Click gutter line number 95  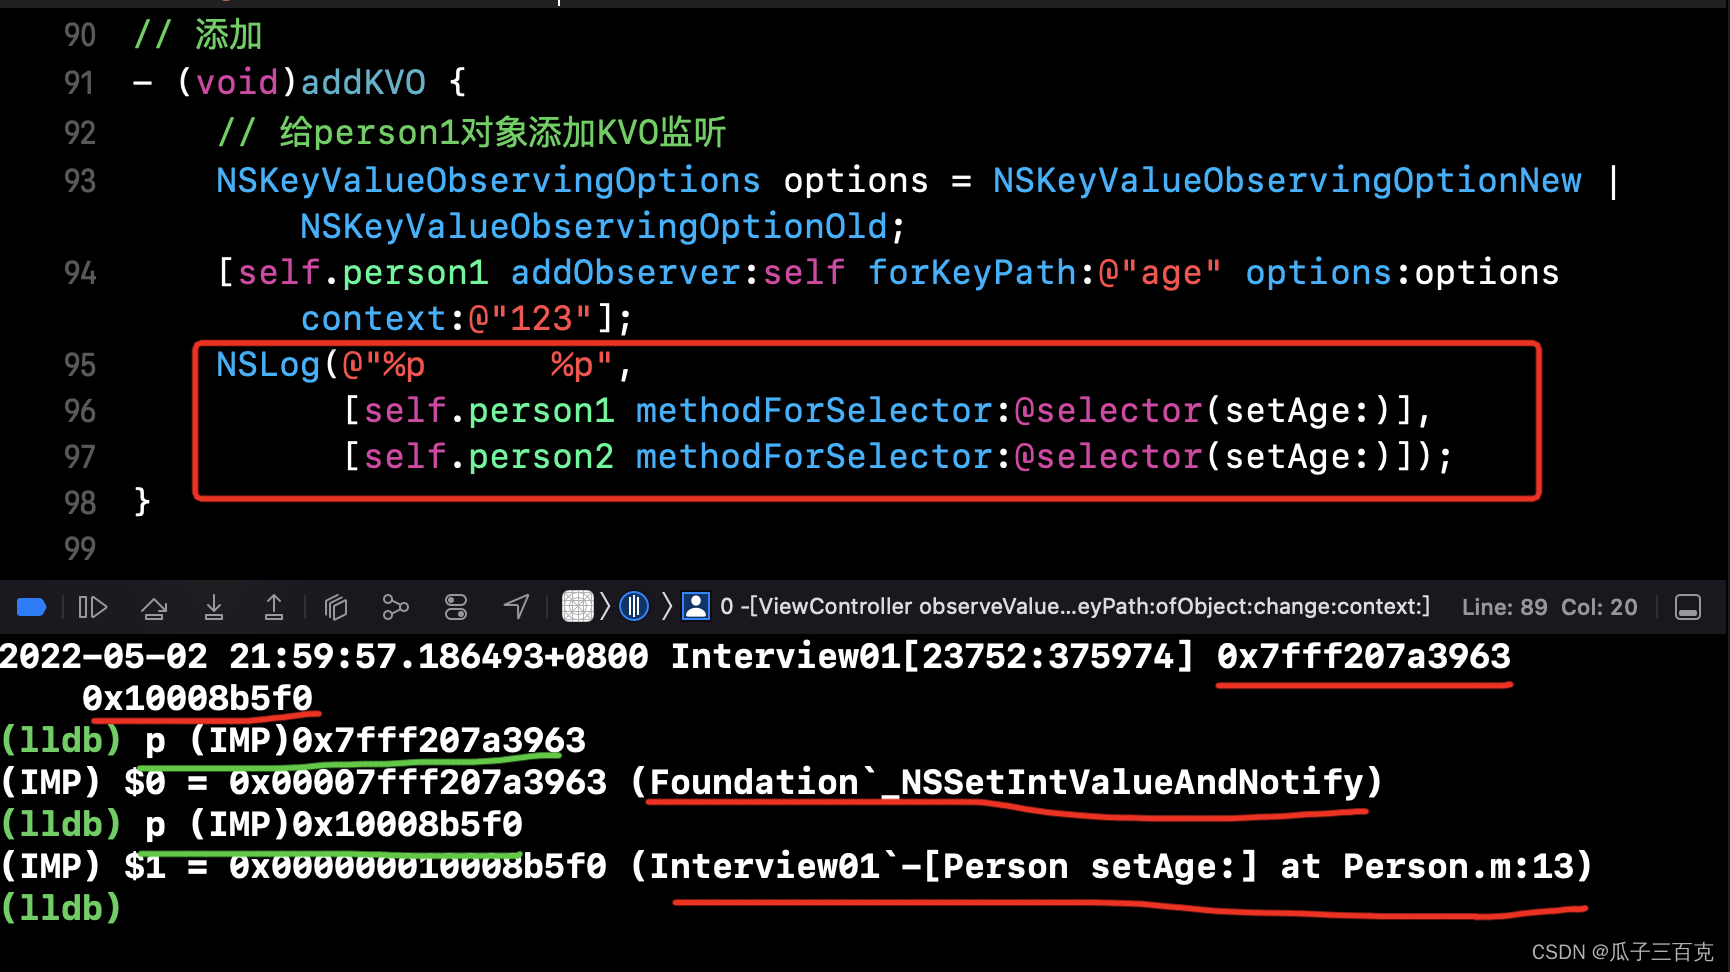pos(80,364)
